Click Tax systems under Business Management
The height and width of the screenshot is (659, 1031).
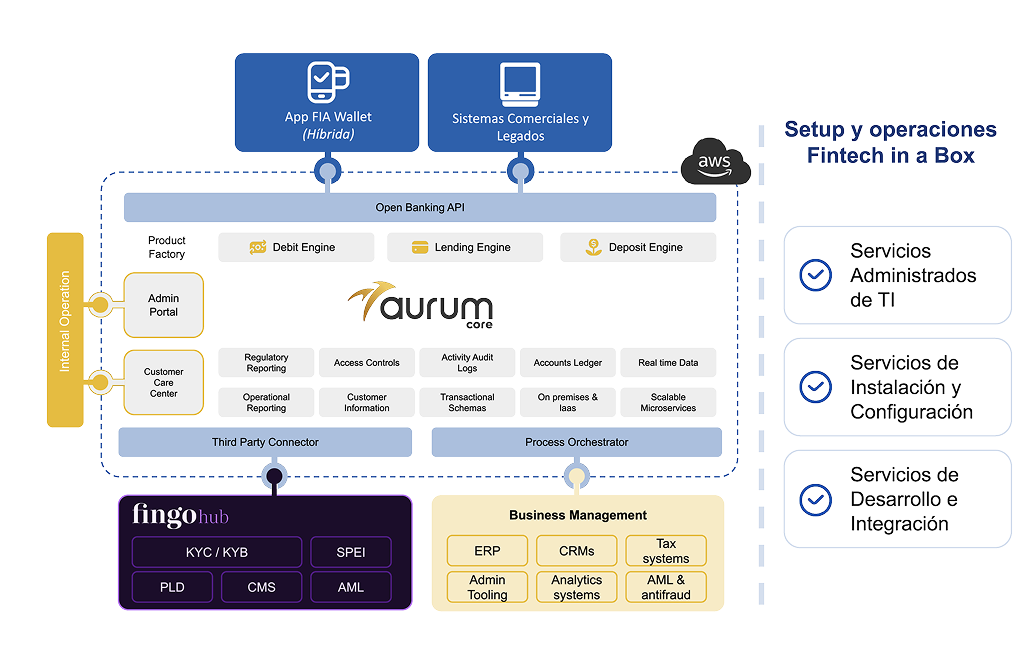coord(666,550)
